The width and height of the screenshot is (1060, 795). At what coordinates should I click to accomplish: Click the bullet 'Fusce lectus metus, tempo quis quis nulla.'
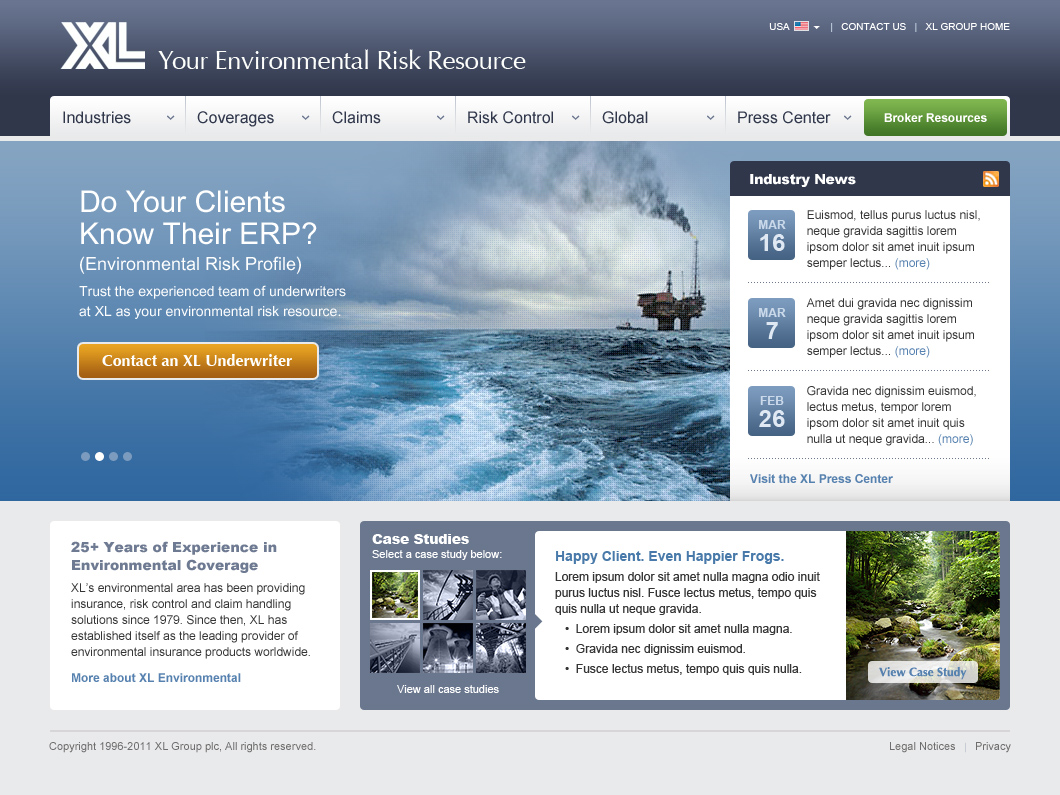pyautogui.click(x=688, y=669)
